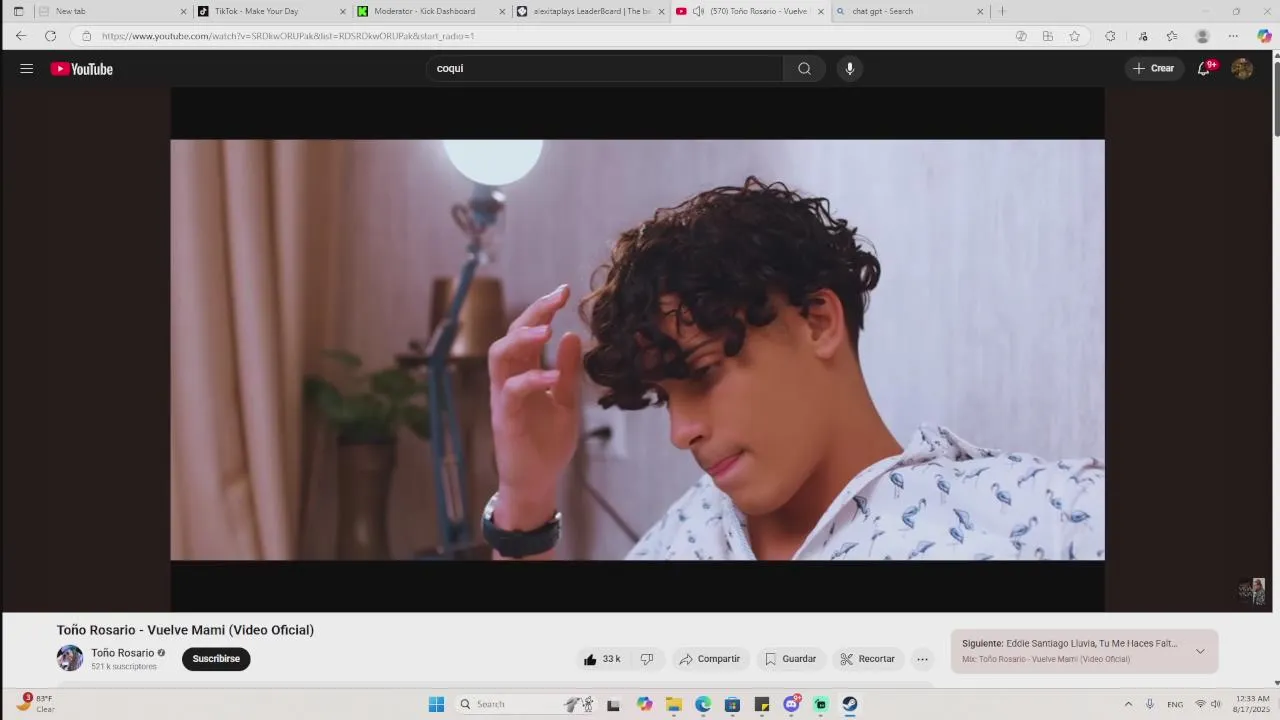Click the video player to pause
1280x720 pixels.
[x=637, y=349]
